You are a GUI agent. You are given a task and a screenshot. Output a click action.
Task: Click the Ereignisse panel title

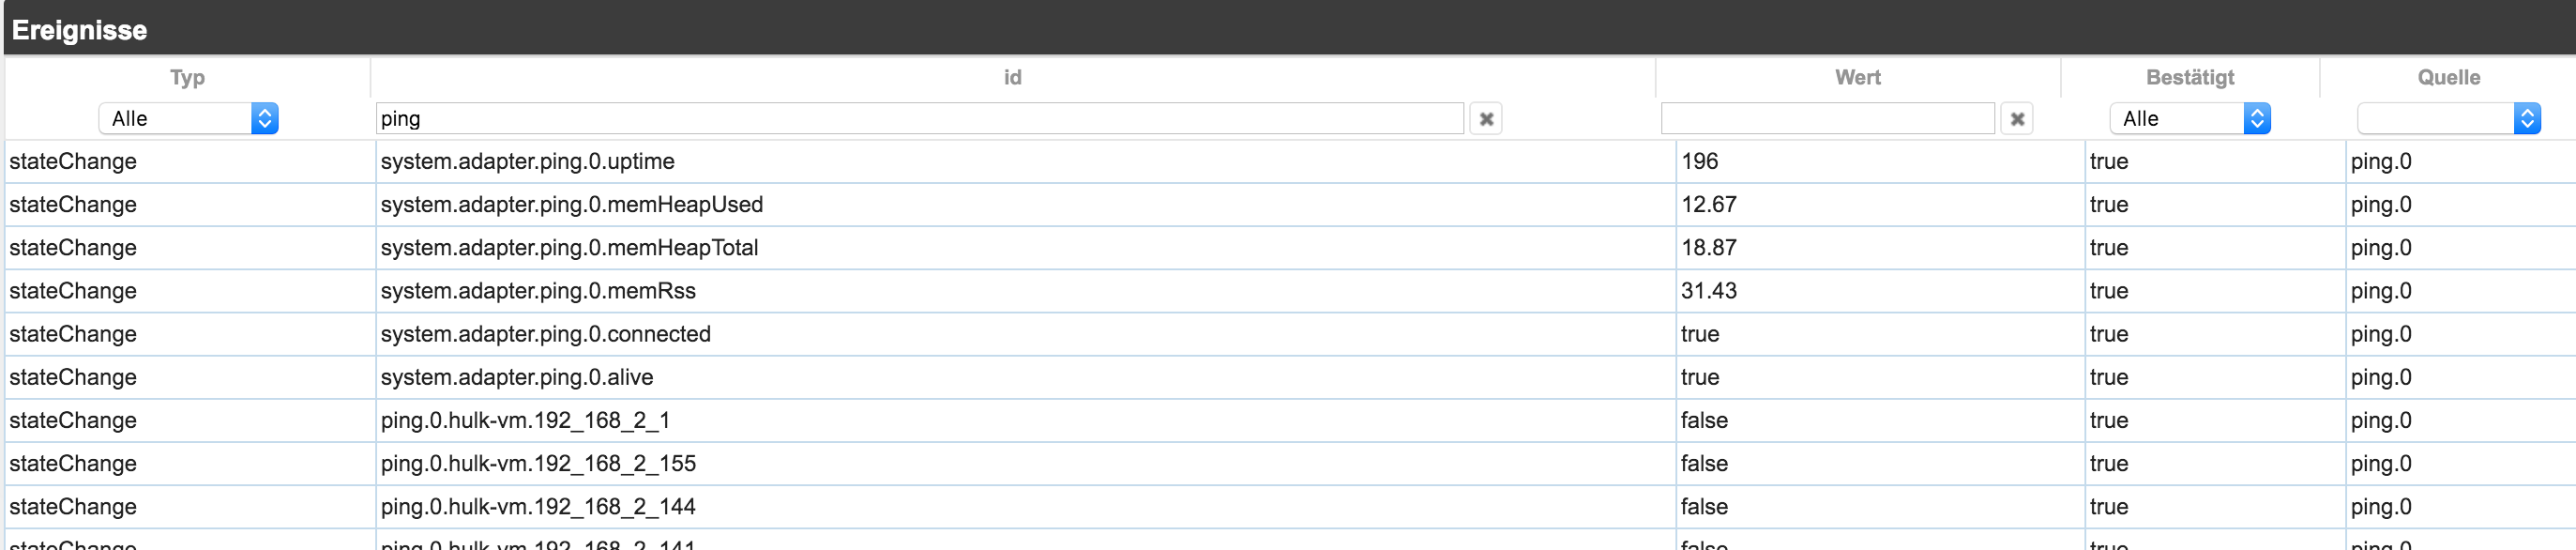tap(79, 30)
